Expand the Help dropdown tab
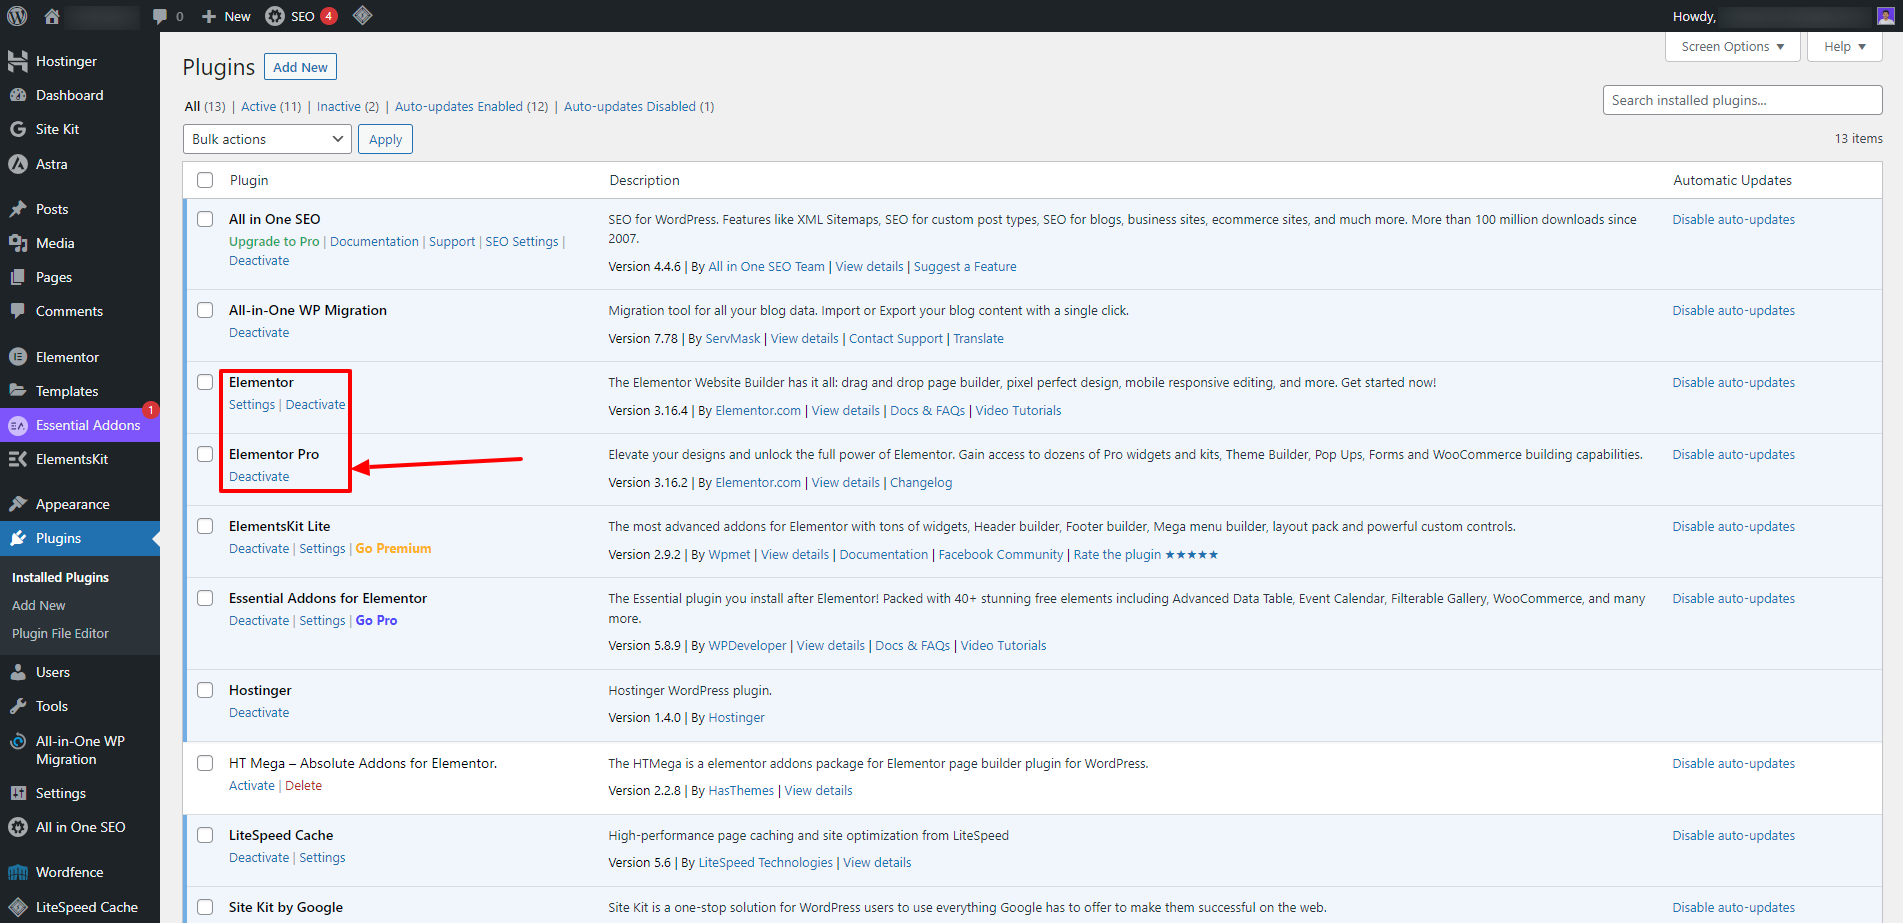The height and width of the screenshot is (923, 1903). 1844,47
